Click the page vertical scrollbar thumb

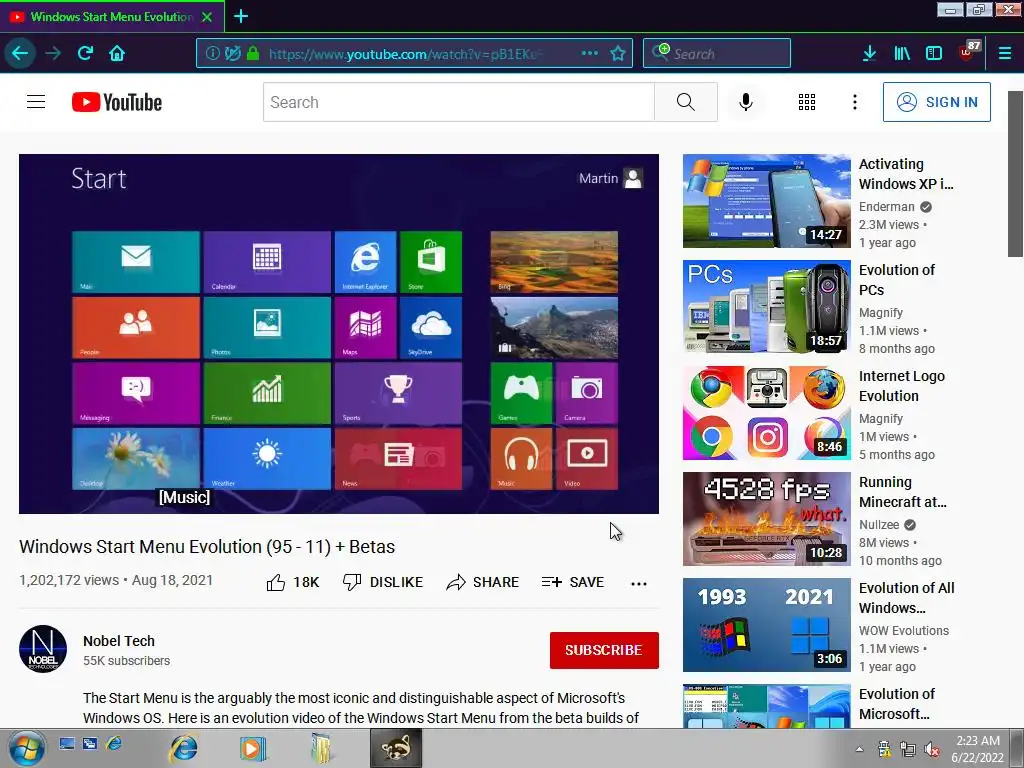click(x=1016, y=174)
